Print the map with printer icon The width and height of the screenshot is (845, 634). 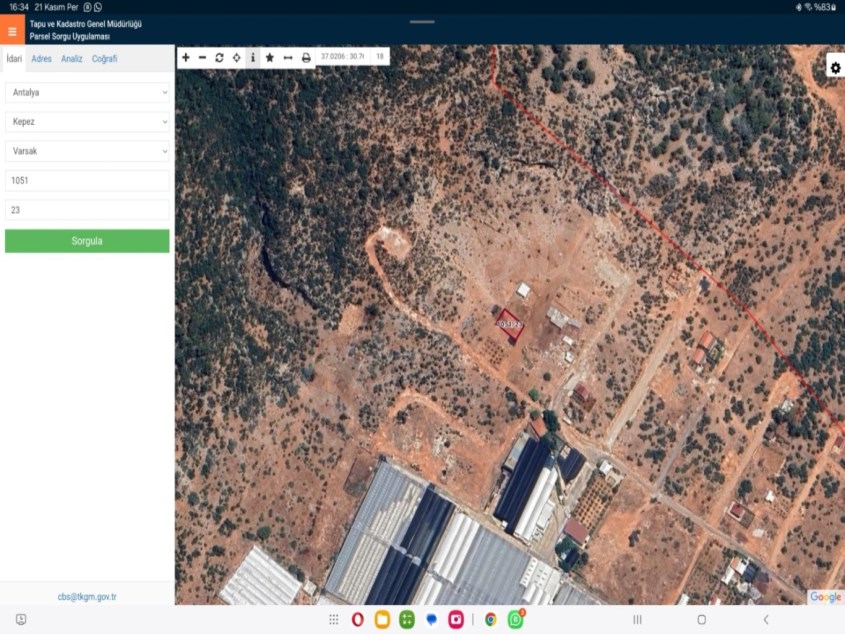(x=306, y=58)
